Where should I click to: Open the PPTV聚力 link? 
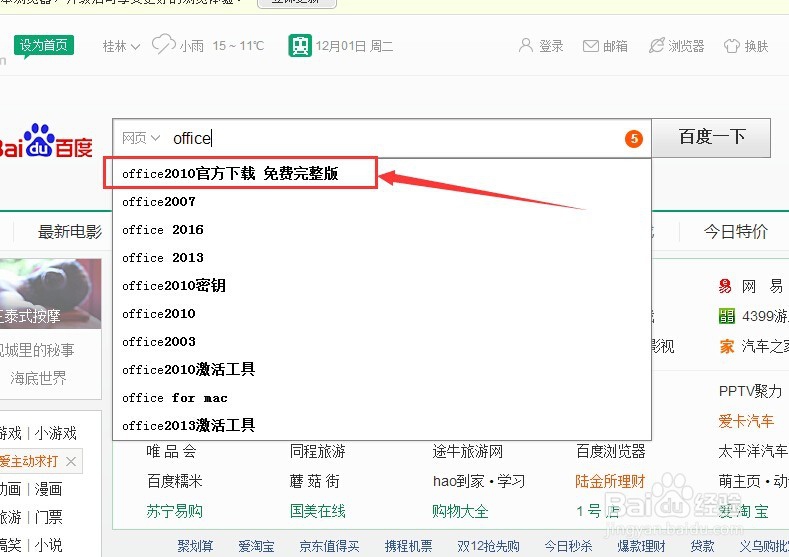point(750,391)
